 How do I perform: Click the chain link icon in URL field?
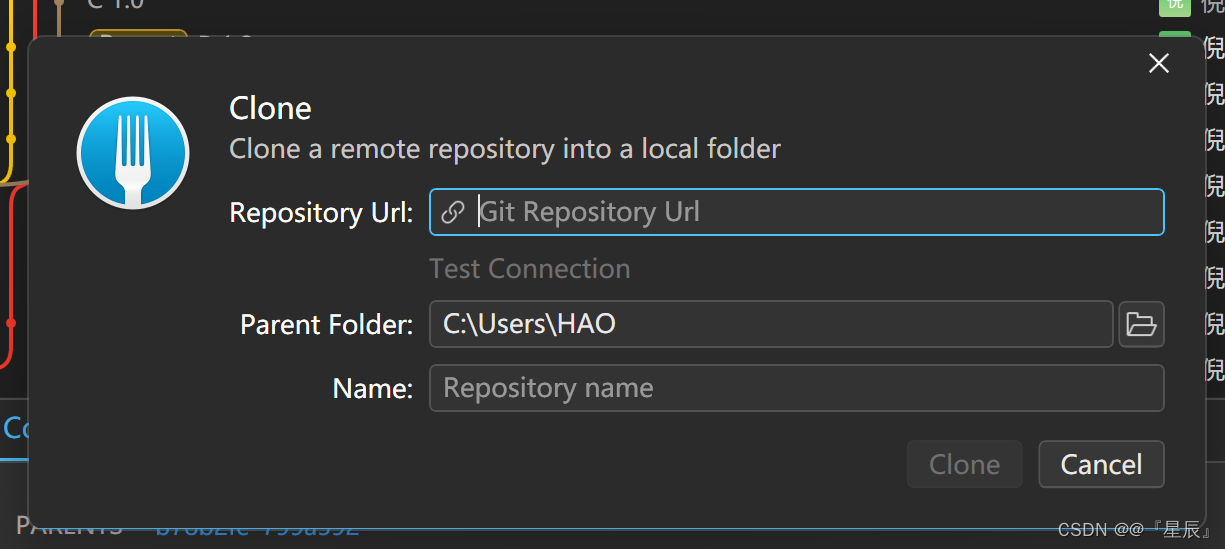(453, 212)
